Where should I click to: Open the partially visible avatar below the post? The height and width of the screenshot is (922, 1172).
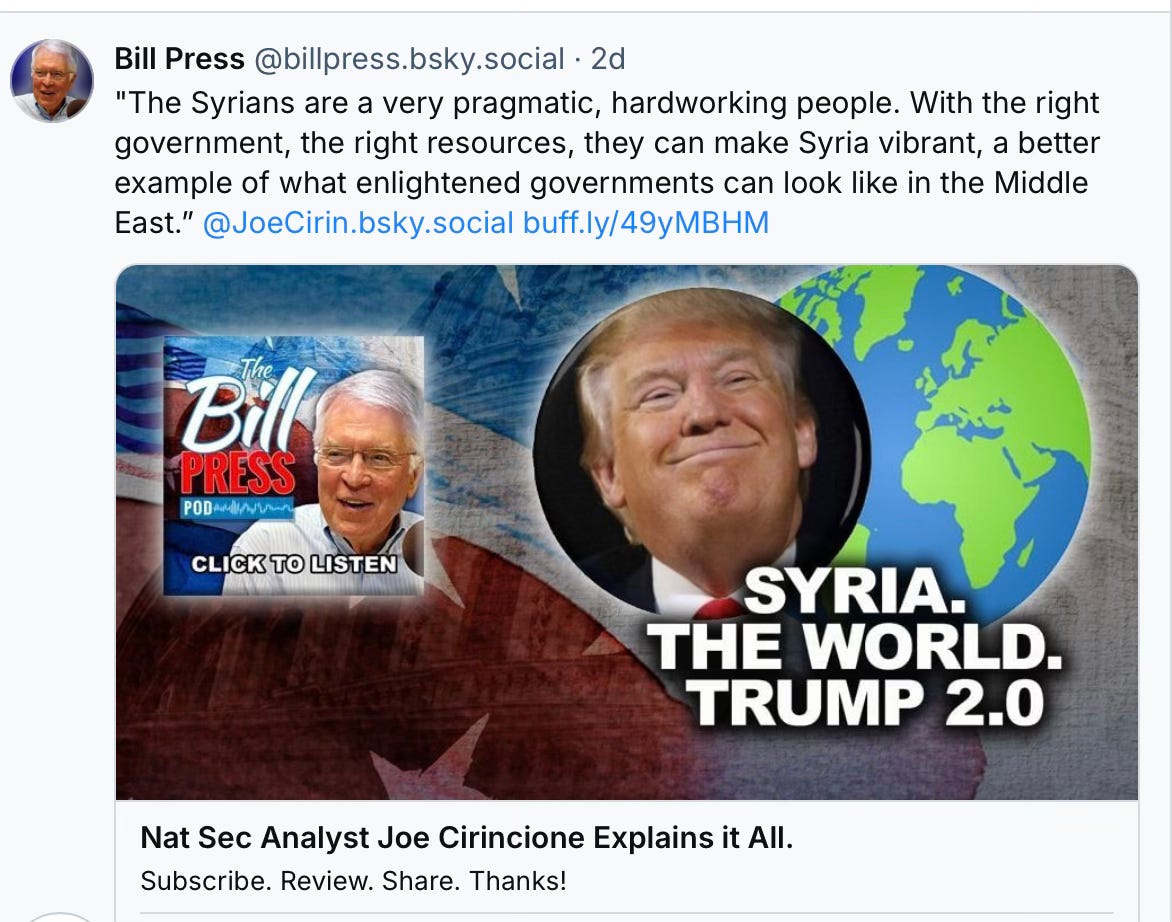click(60, 917)
